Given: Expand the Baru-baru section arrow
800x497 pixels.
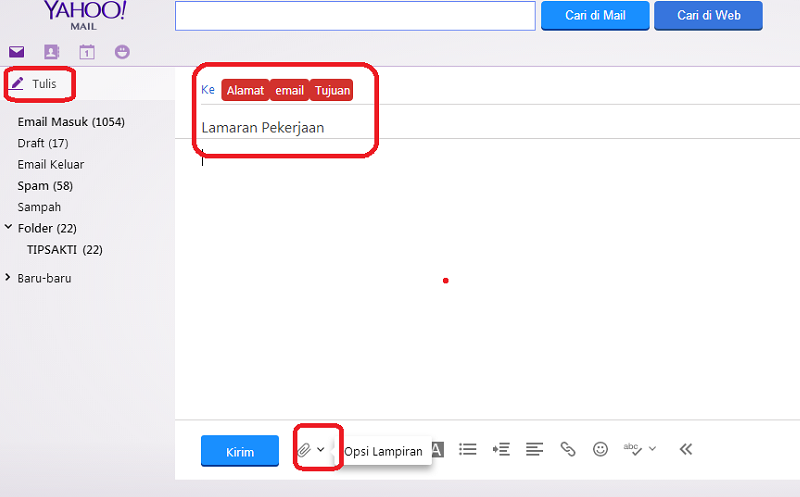Looking at the screenshot, I should 8,277.
